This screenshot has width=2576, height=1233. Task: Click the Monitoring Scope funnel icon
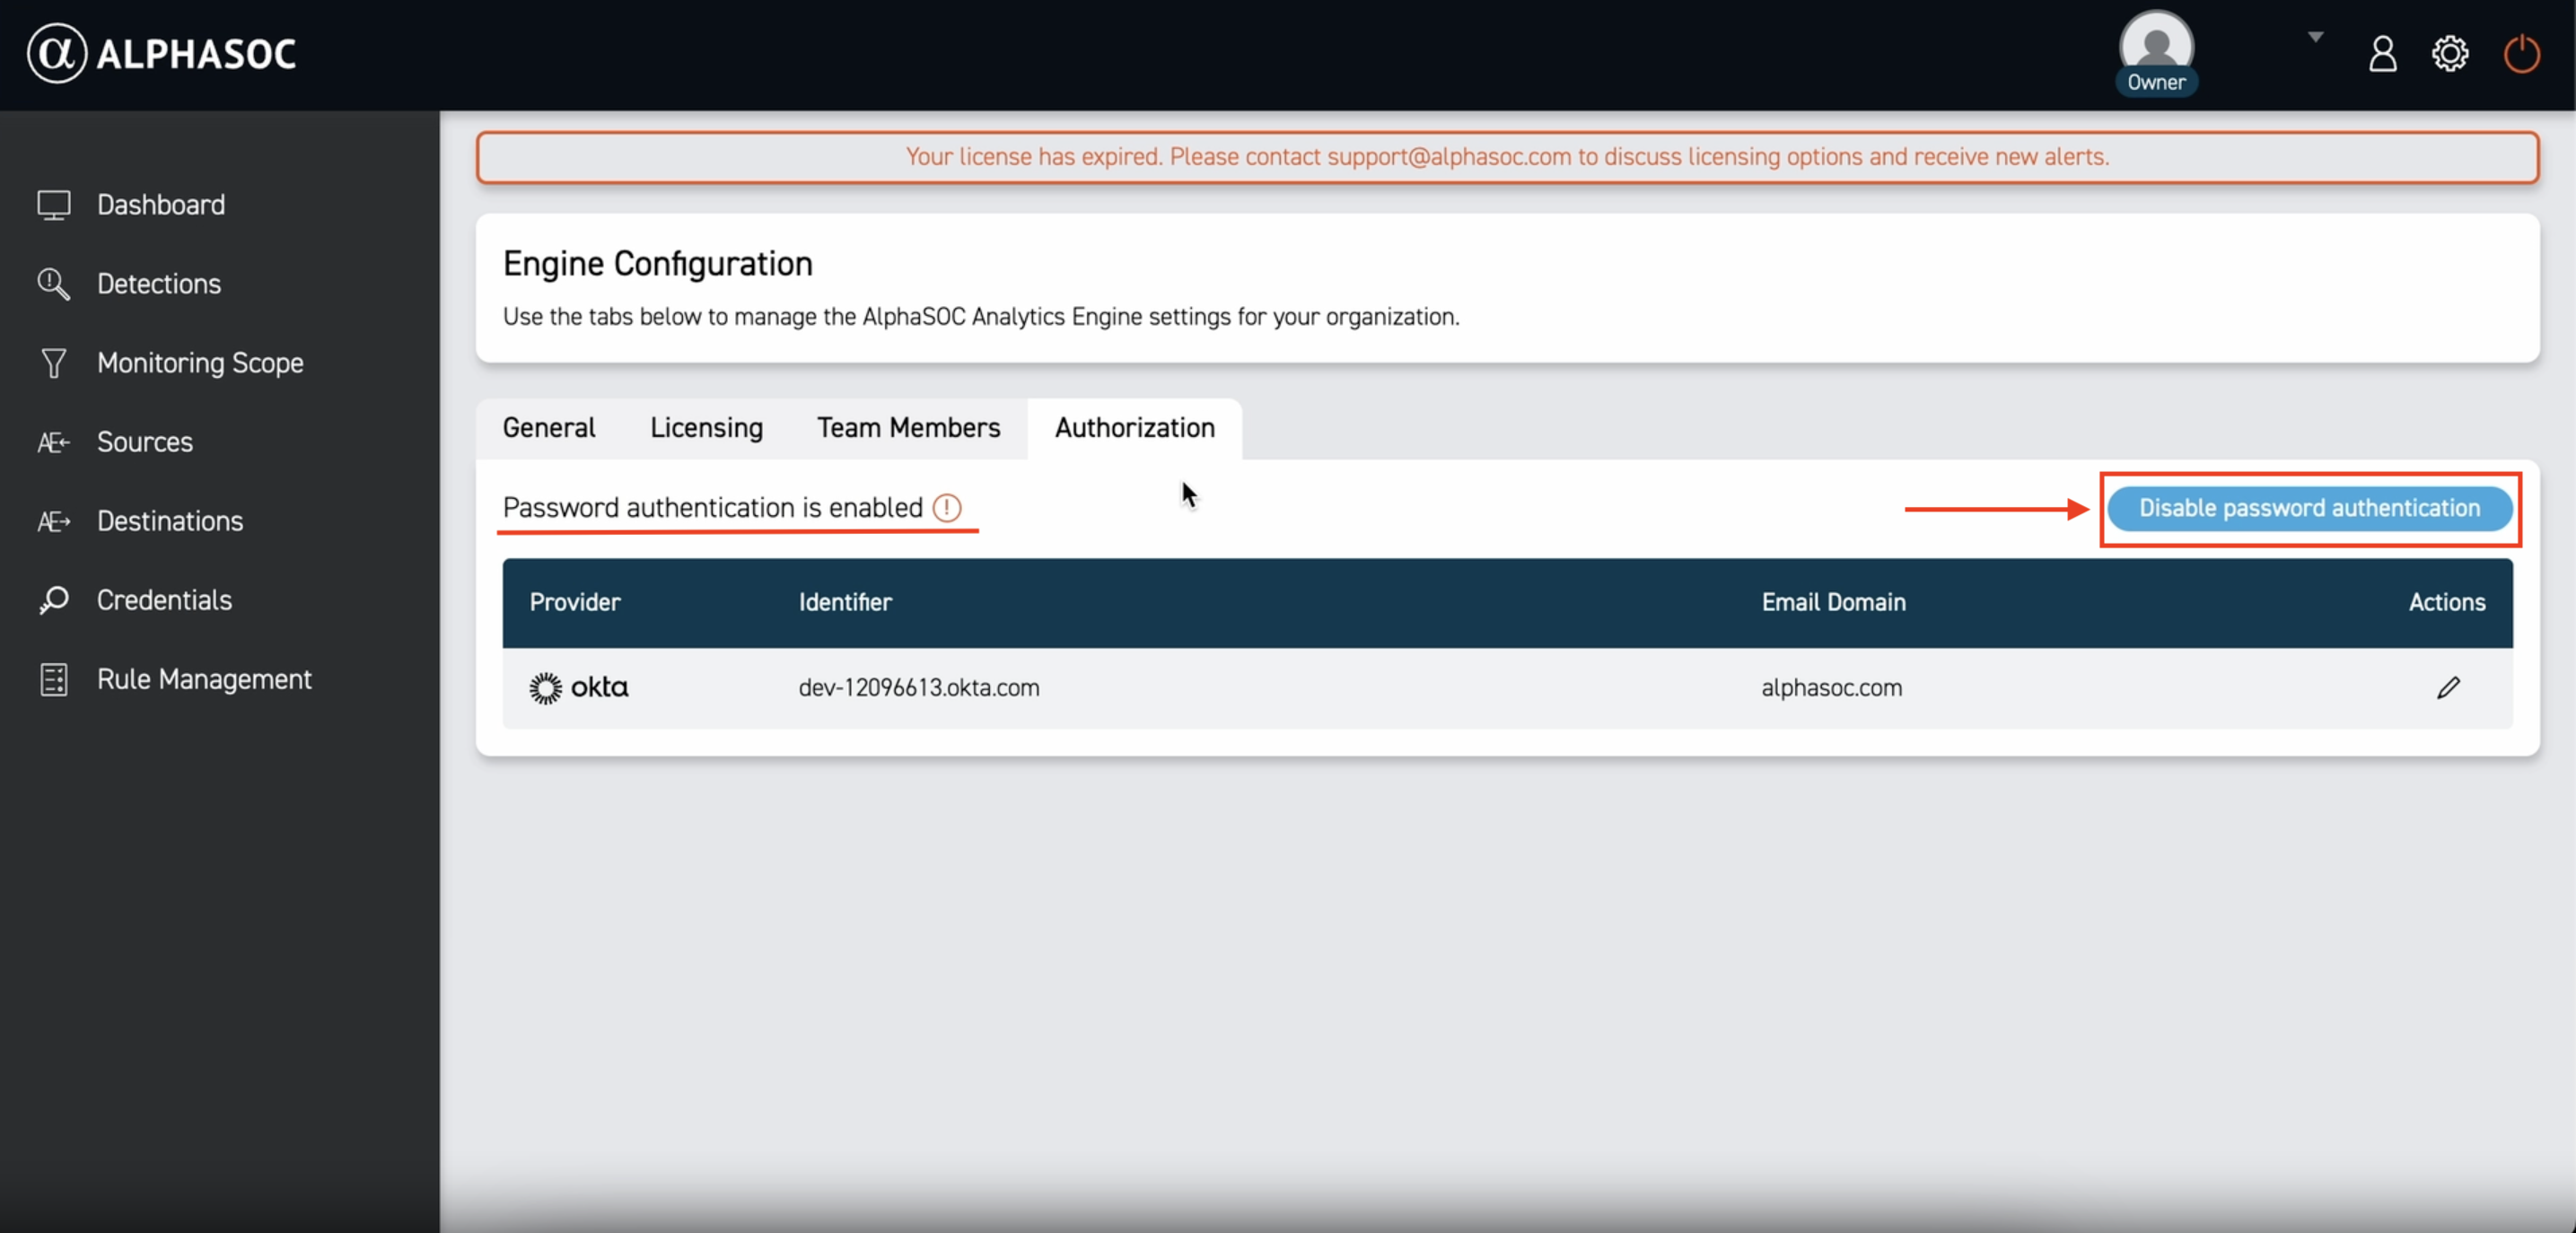[x=54, y=363]
